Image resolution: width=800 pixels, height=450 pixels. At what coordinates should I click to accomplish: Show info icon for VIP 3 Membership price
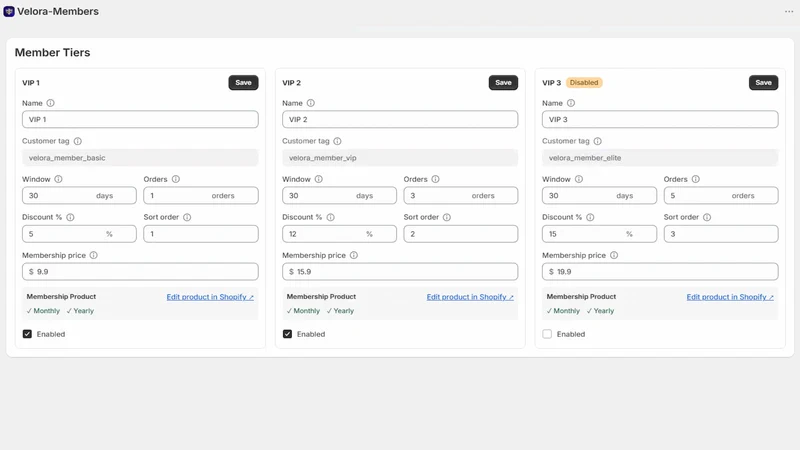coord(614,255)
